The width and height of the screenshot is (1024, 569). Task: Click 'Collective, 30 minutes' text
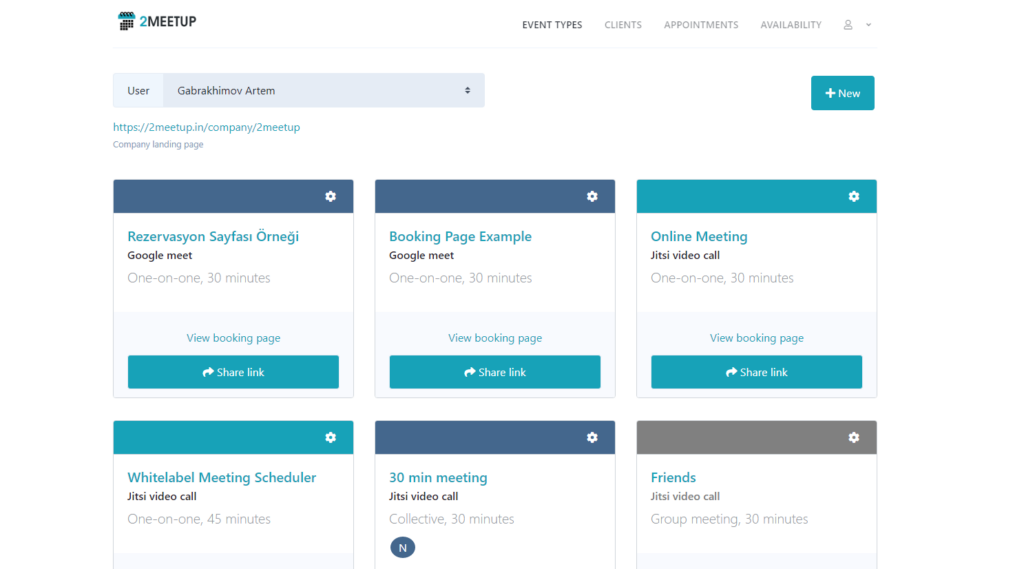point(451,519)
